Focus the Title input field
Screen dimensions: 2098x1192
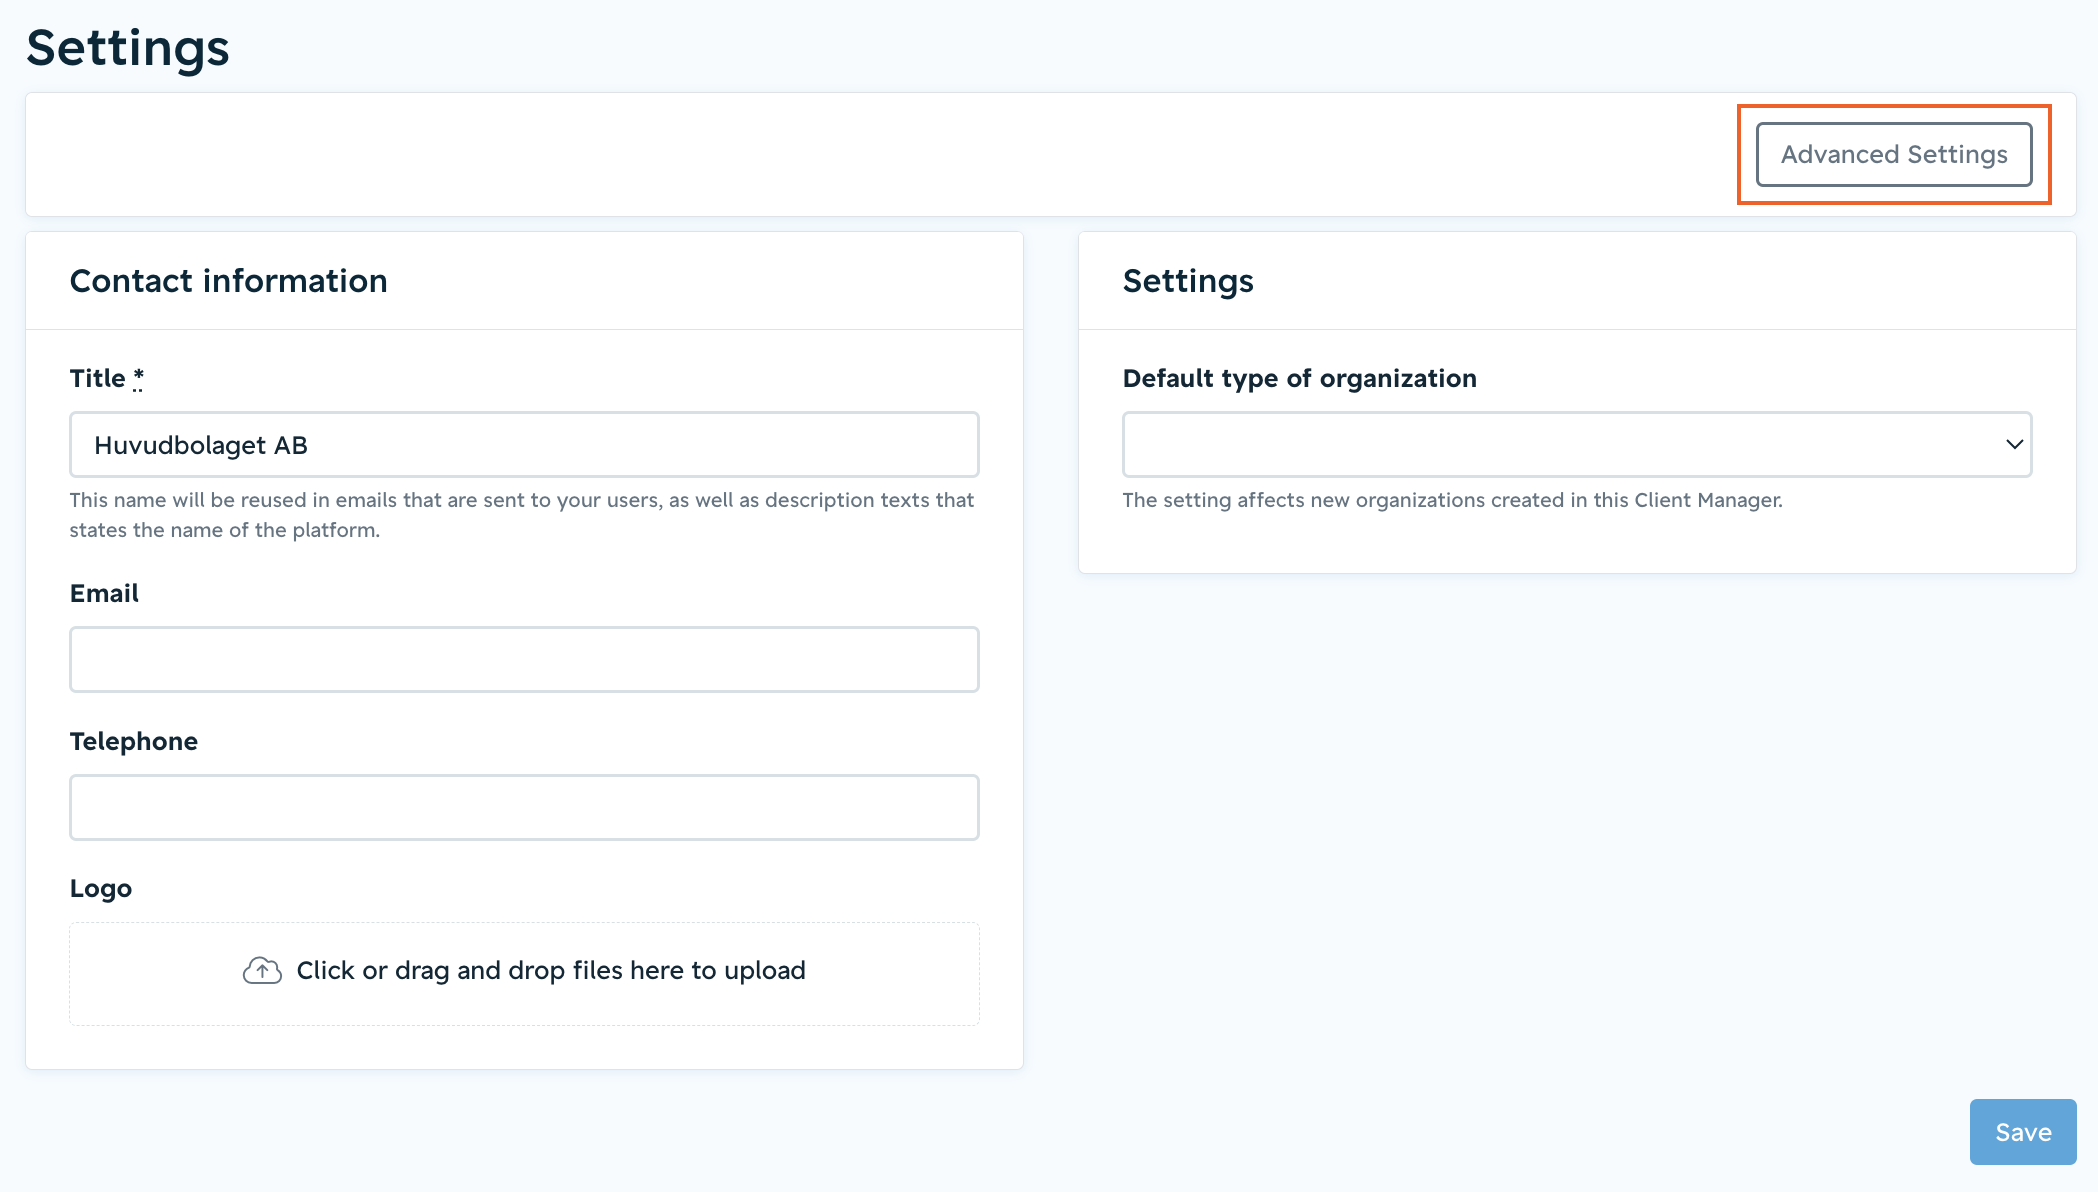[524, 445]
